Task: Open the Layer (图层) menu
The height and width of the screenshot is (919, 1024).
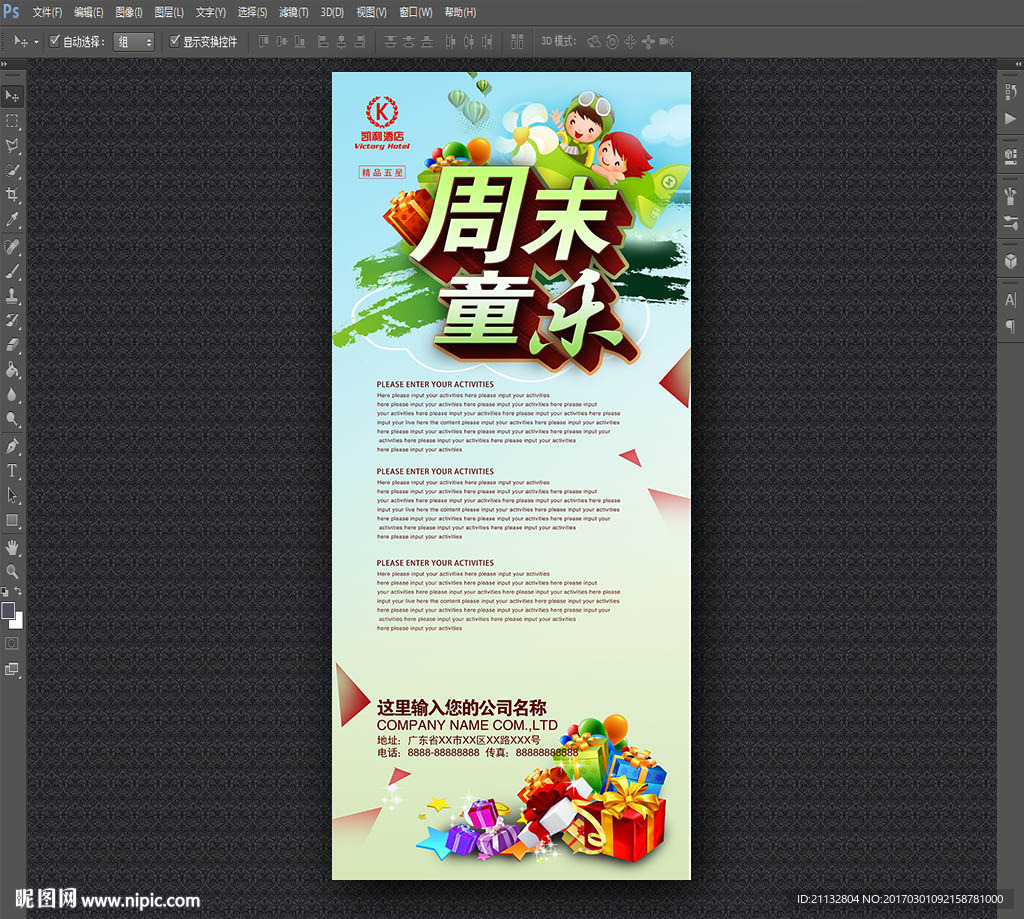Action: 169,12
